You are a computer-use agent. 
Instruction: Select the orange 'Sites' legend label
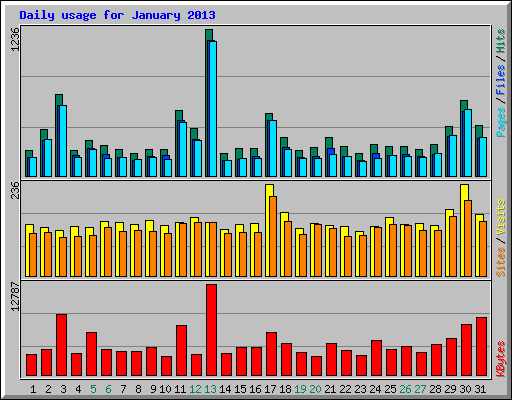500,262
